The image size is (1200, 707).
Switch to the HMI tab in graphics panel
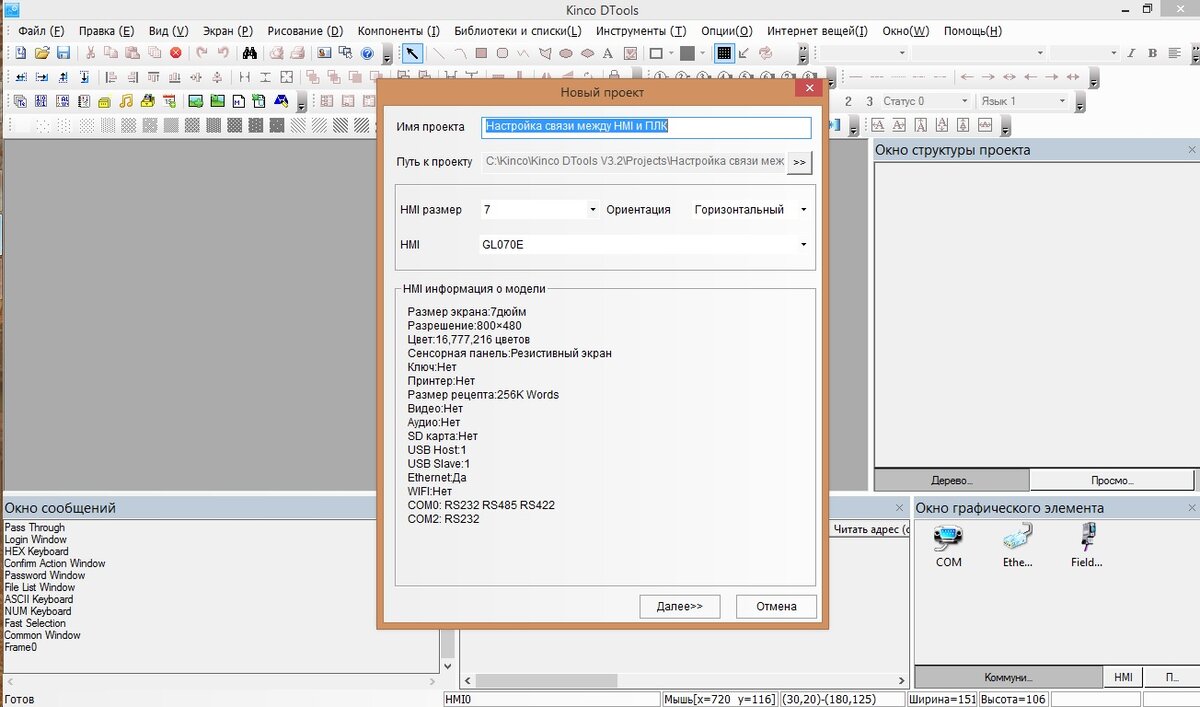click(x=1123, y=677)
